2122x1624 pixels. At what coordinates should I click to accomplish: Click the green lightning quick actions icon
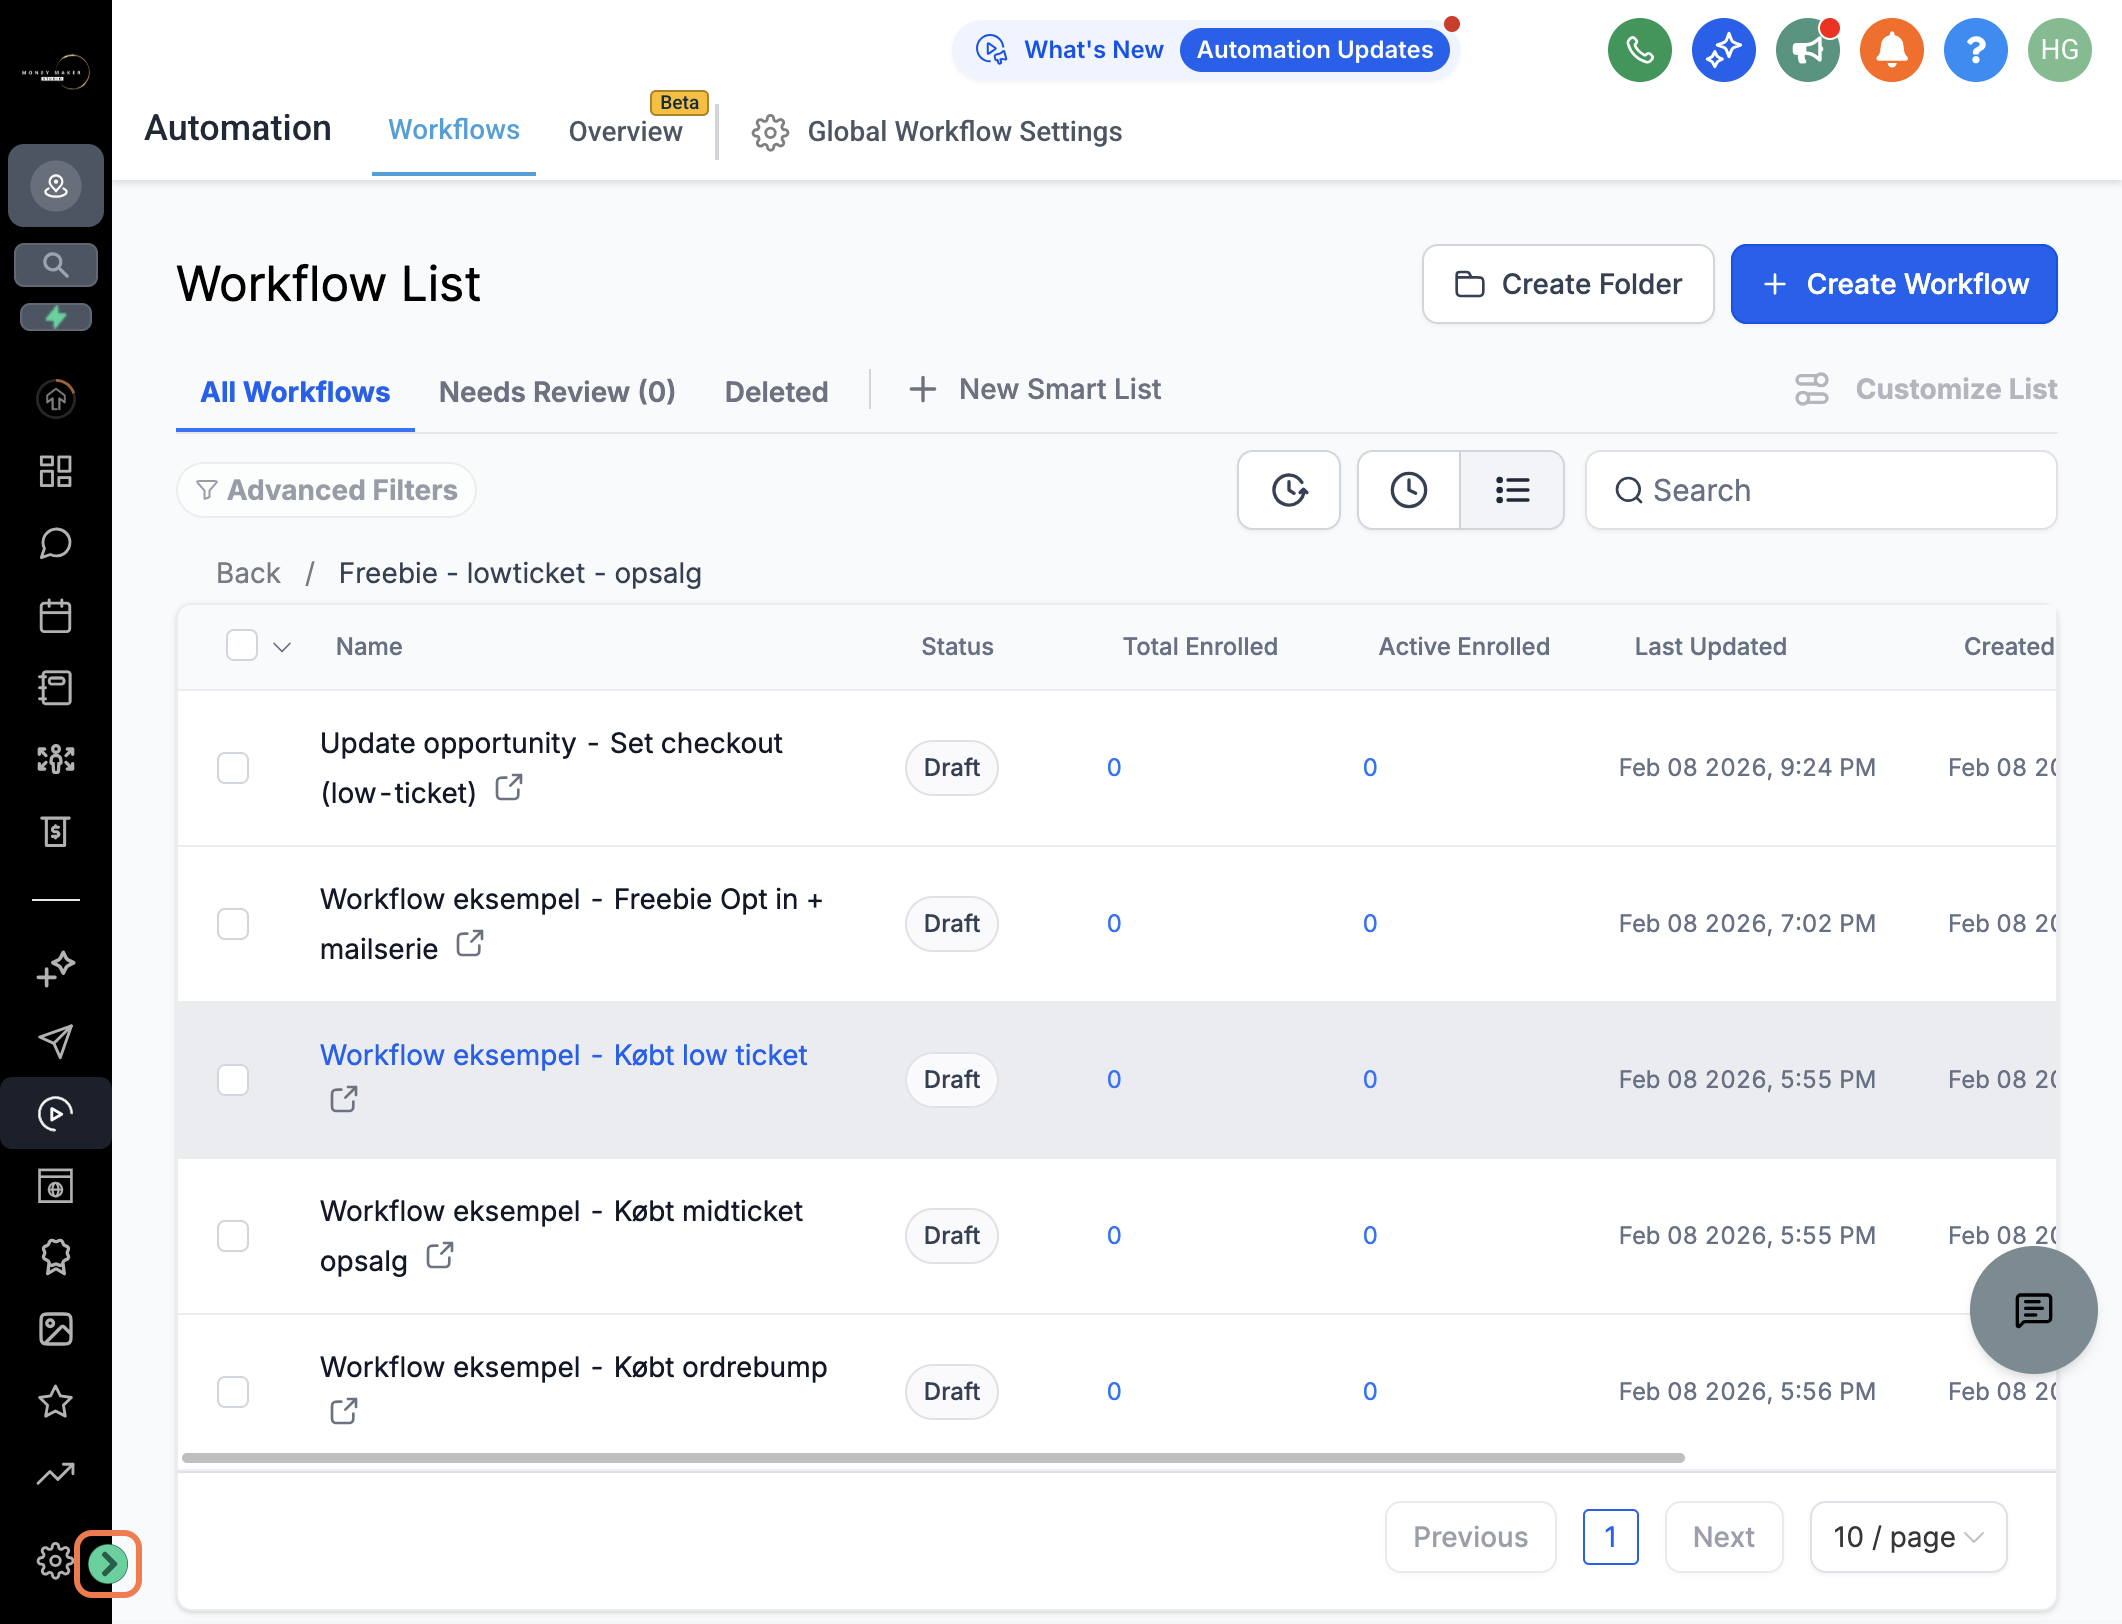point(56,317)
